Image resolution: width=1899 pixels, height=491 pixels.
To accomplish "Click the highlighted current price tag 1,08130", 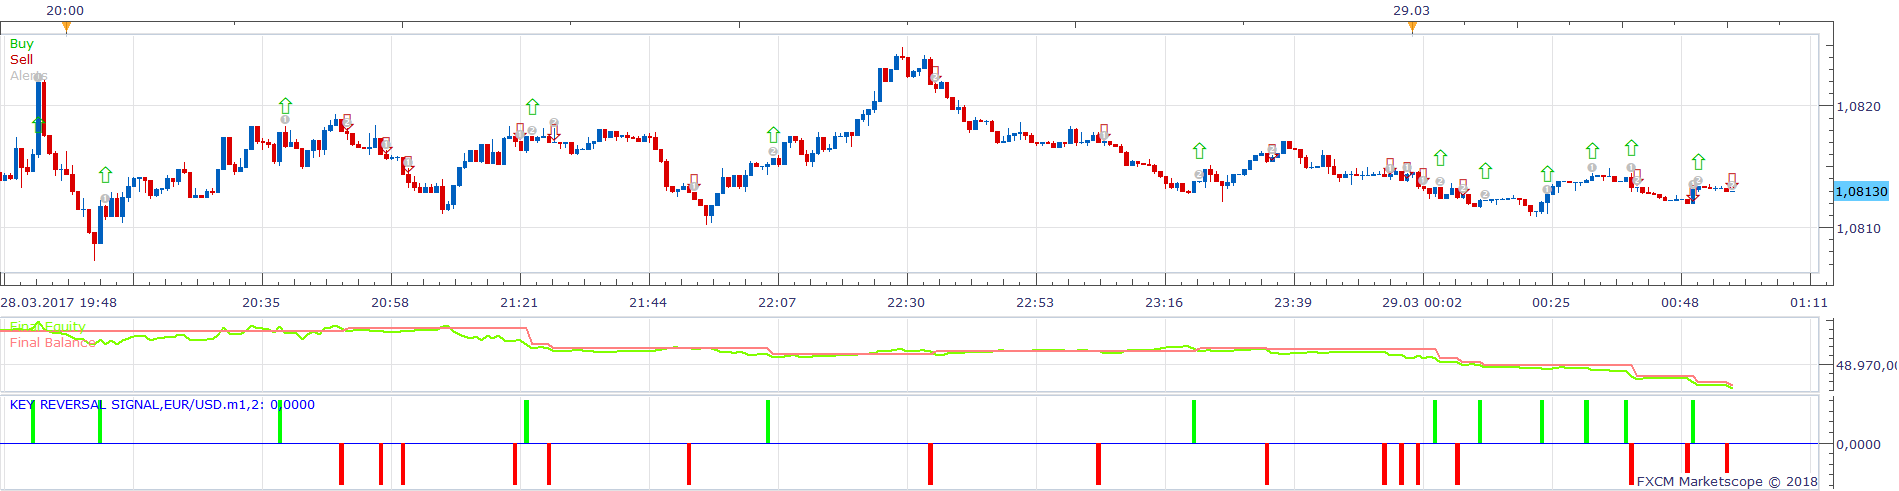I will tap(1861, 191).
